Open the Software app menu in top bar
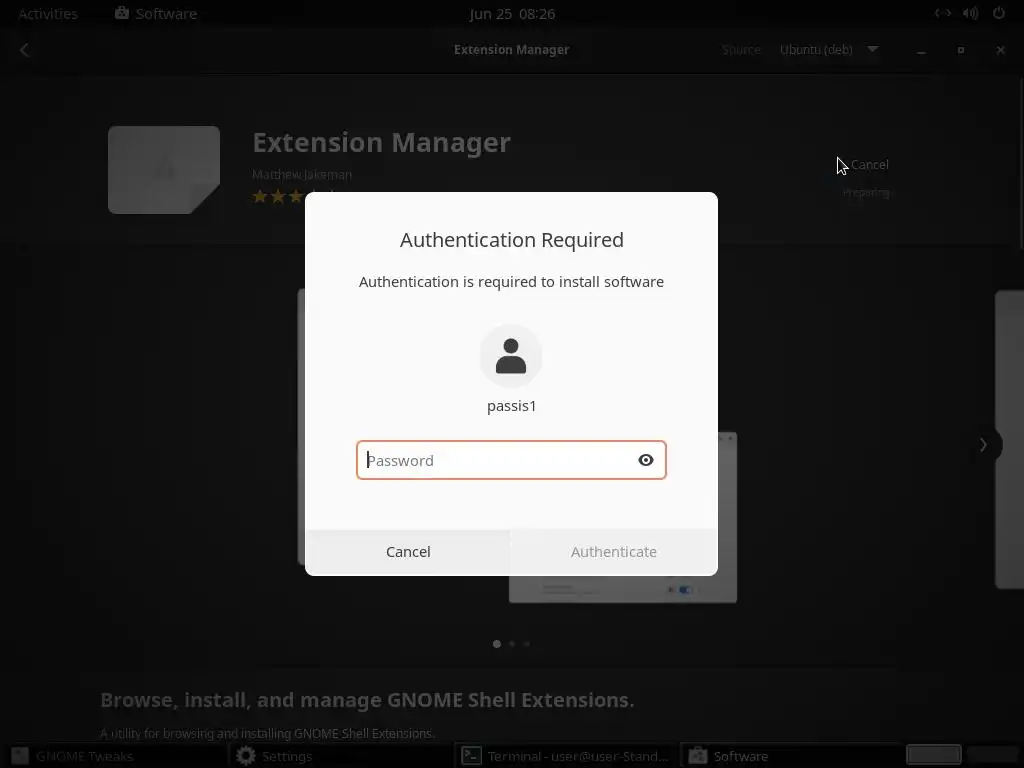This screenshot has width=1024, height=768. tap(156, 14)
